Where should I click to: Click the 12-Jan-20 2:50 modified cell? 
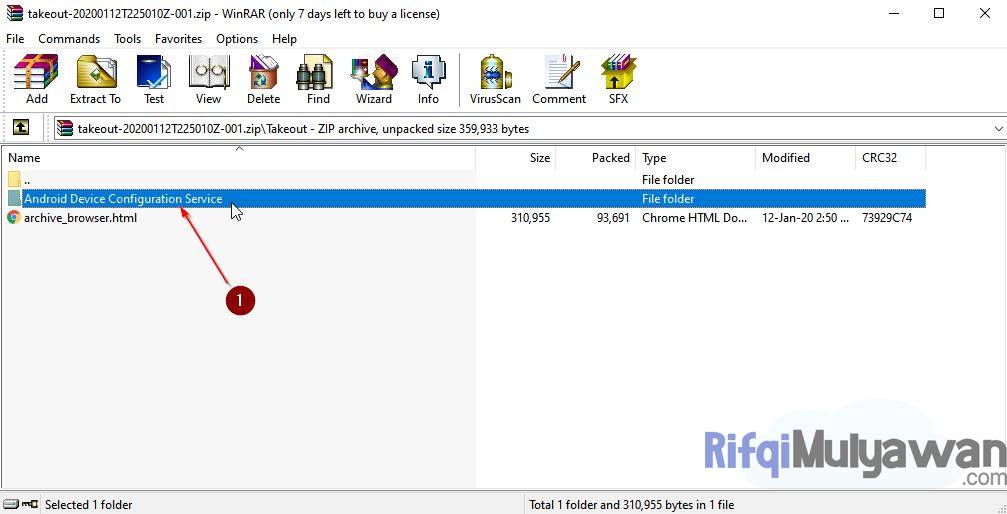coord(805,218)
